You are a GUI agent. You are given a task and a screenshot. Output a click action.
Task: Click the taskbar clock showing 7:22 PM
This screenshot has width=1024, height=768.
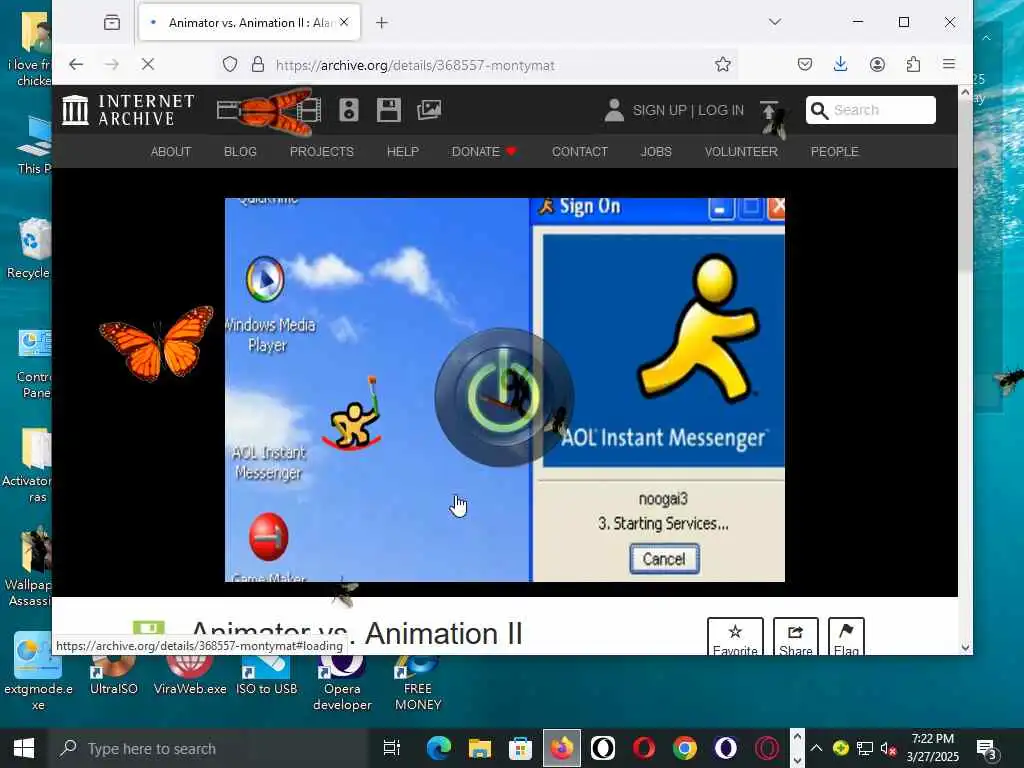point(933,748)
